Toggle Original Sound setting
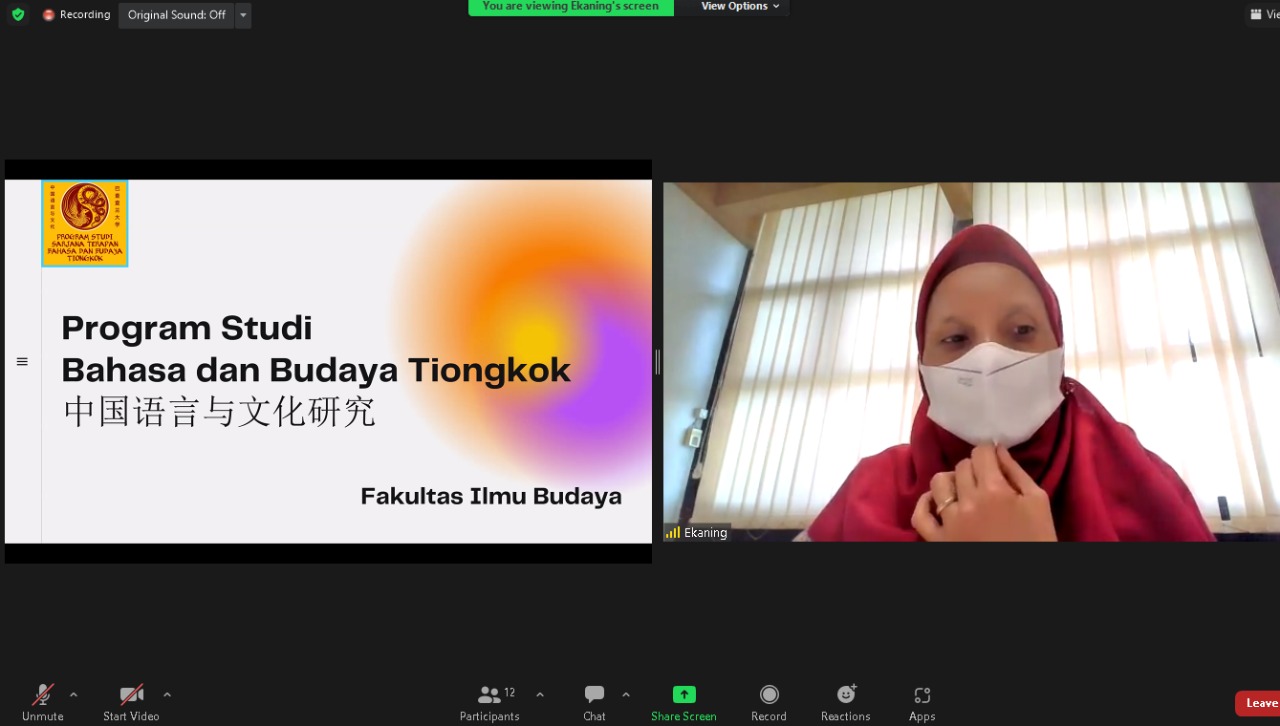Viewport: 1280px width, 726px height. 176,15
